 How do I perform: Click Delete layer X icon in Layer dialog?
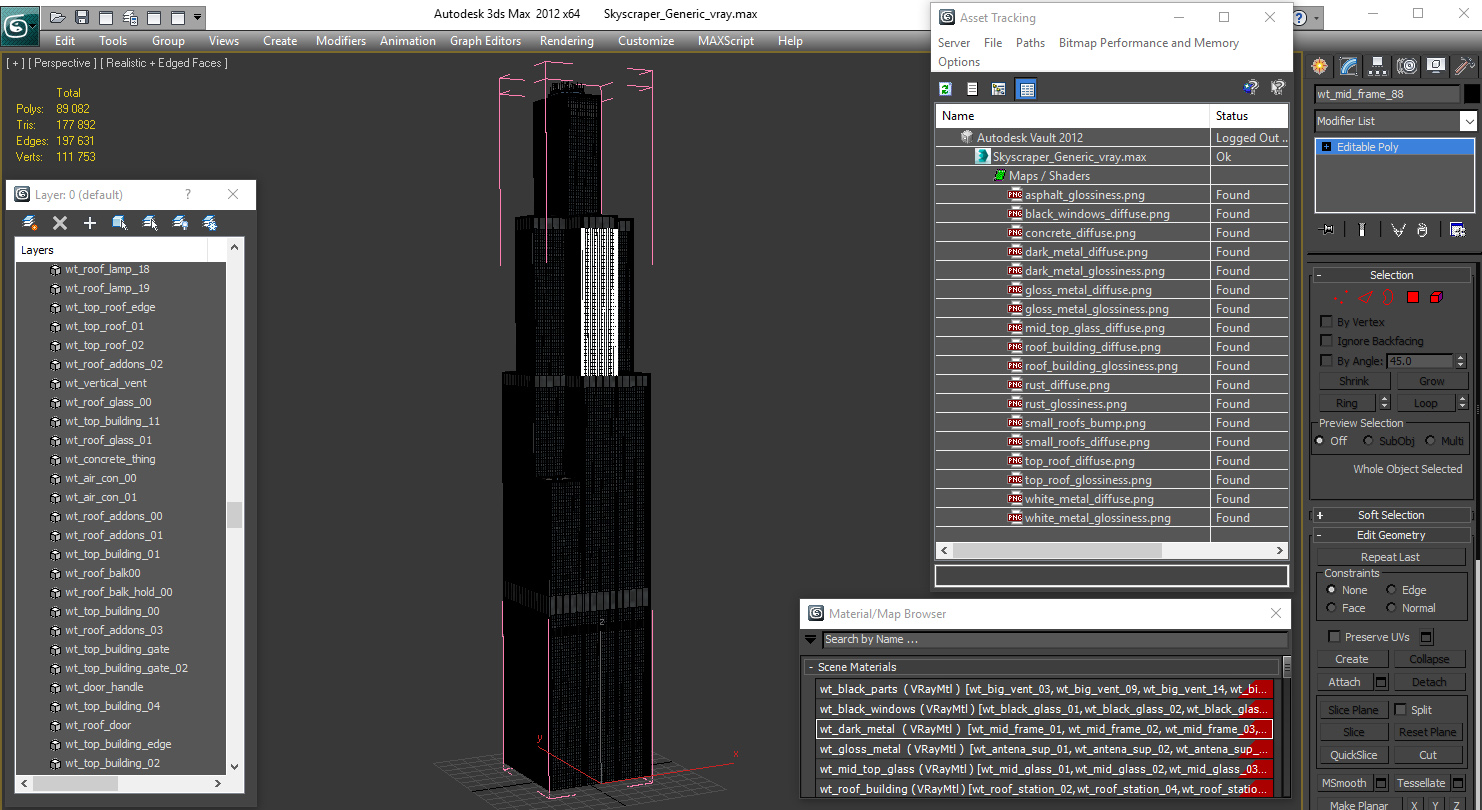(60, 223)
